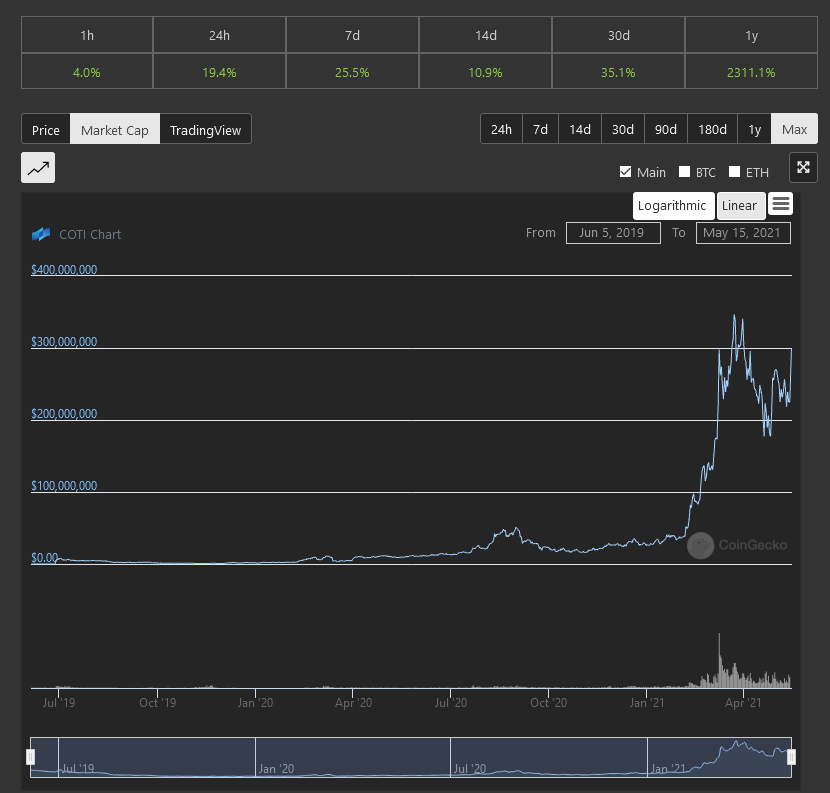Click the COTI logo icon

point(41,234)
